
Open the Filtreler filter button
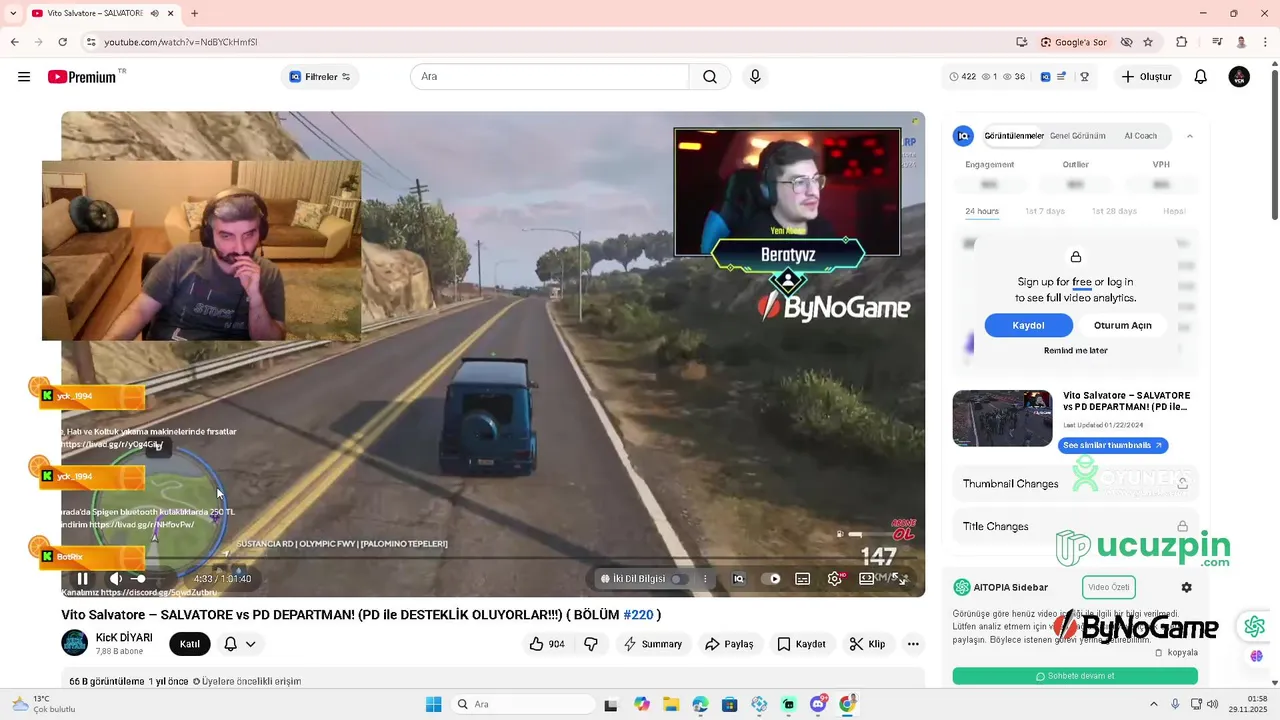320,77
